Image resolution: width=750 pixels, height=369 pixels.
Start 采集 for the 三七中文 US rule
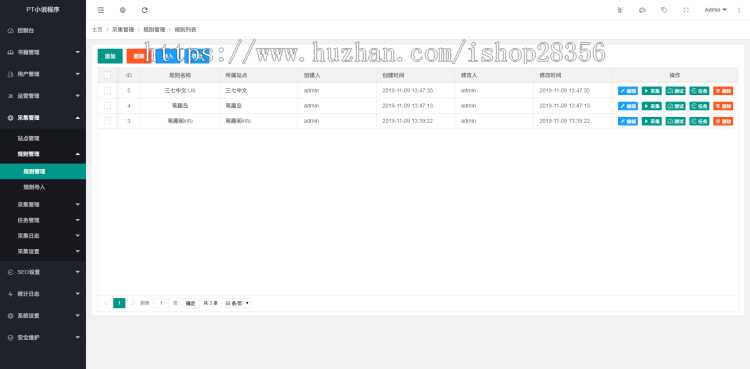point(651,91)
